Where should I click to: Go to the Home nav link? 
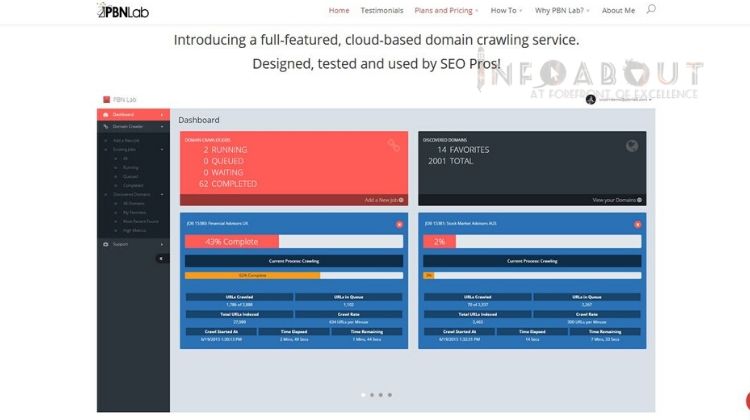point(339,11)
